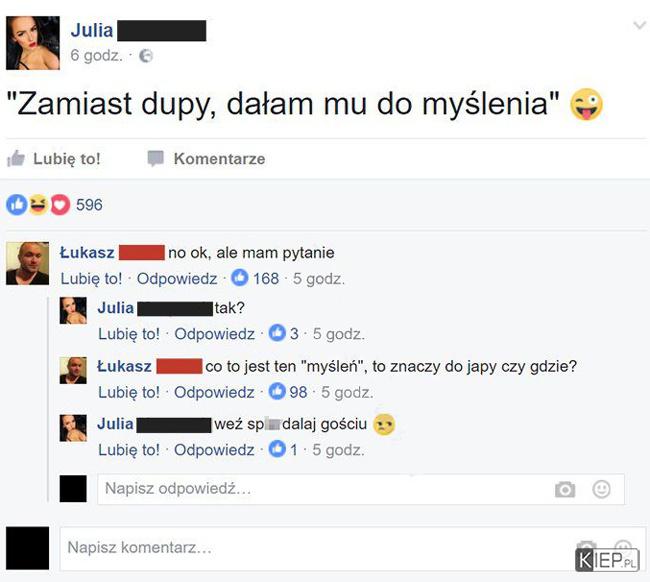Open emoji picker in the reply field
The height and width of the screenshot is (582, 650).
(601, 489)
